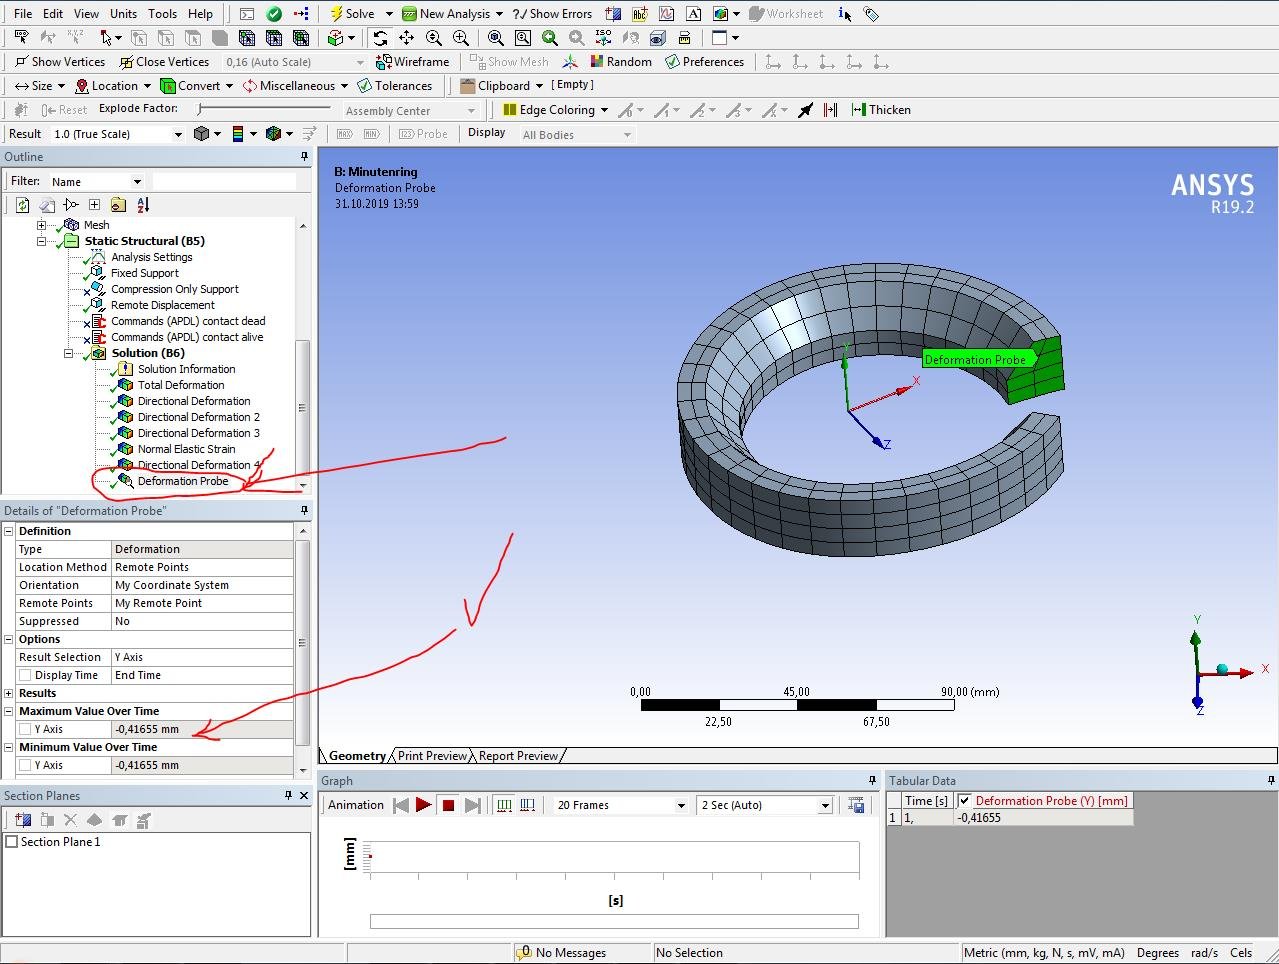The image size is (1279, 964).
Task: Select Deformation Probe tree item
Action: [183, 481]
